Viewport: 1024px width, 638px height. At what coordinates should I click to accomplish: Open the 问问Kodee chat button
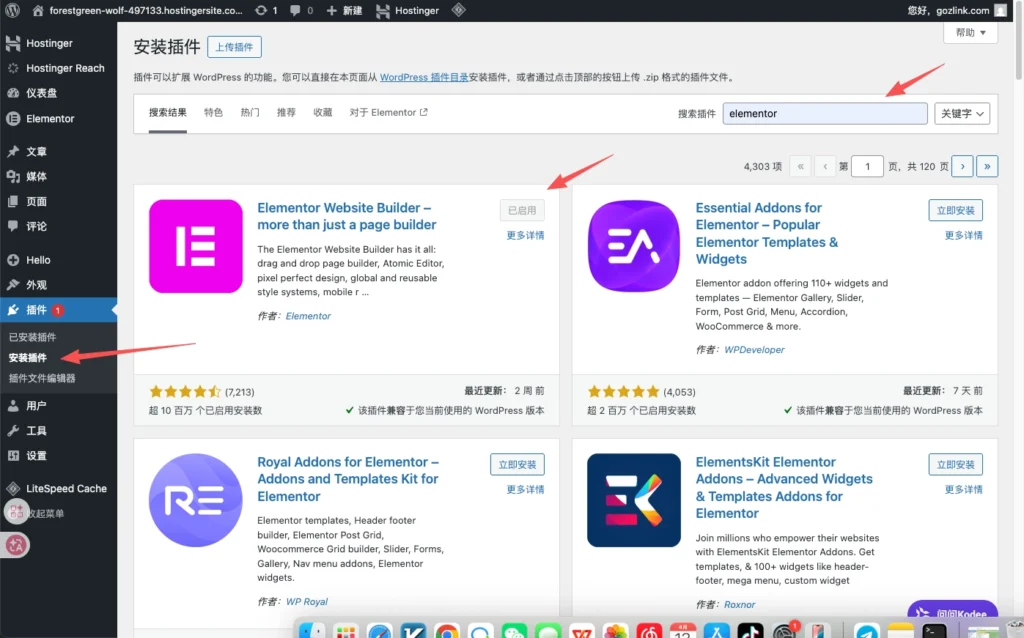(952, 613)
